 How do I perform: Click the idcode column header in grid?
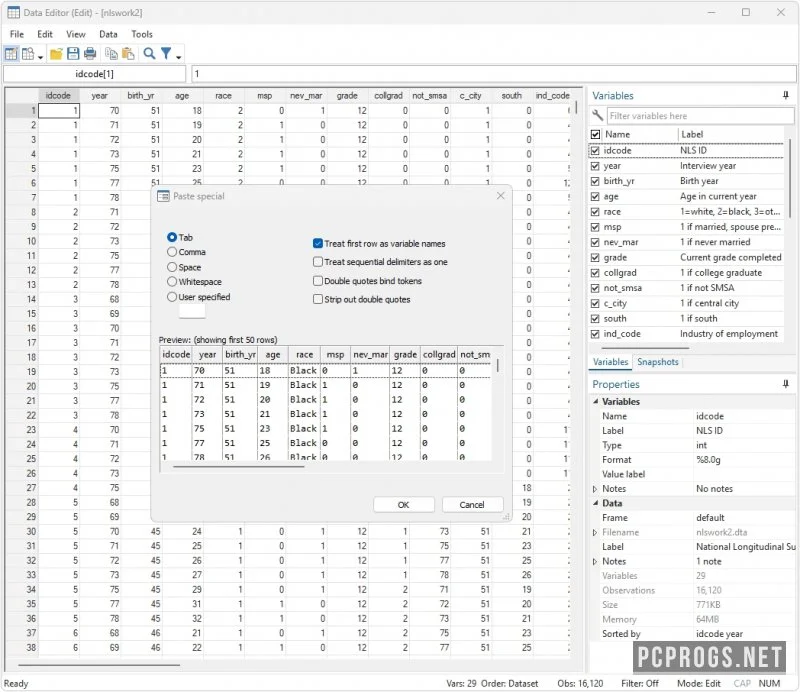tap(58, 95)
